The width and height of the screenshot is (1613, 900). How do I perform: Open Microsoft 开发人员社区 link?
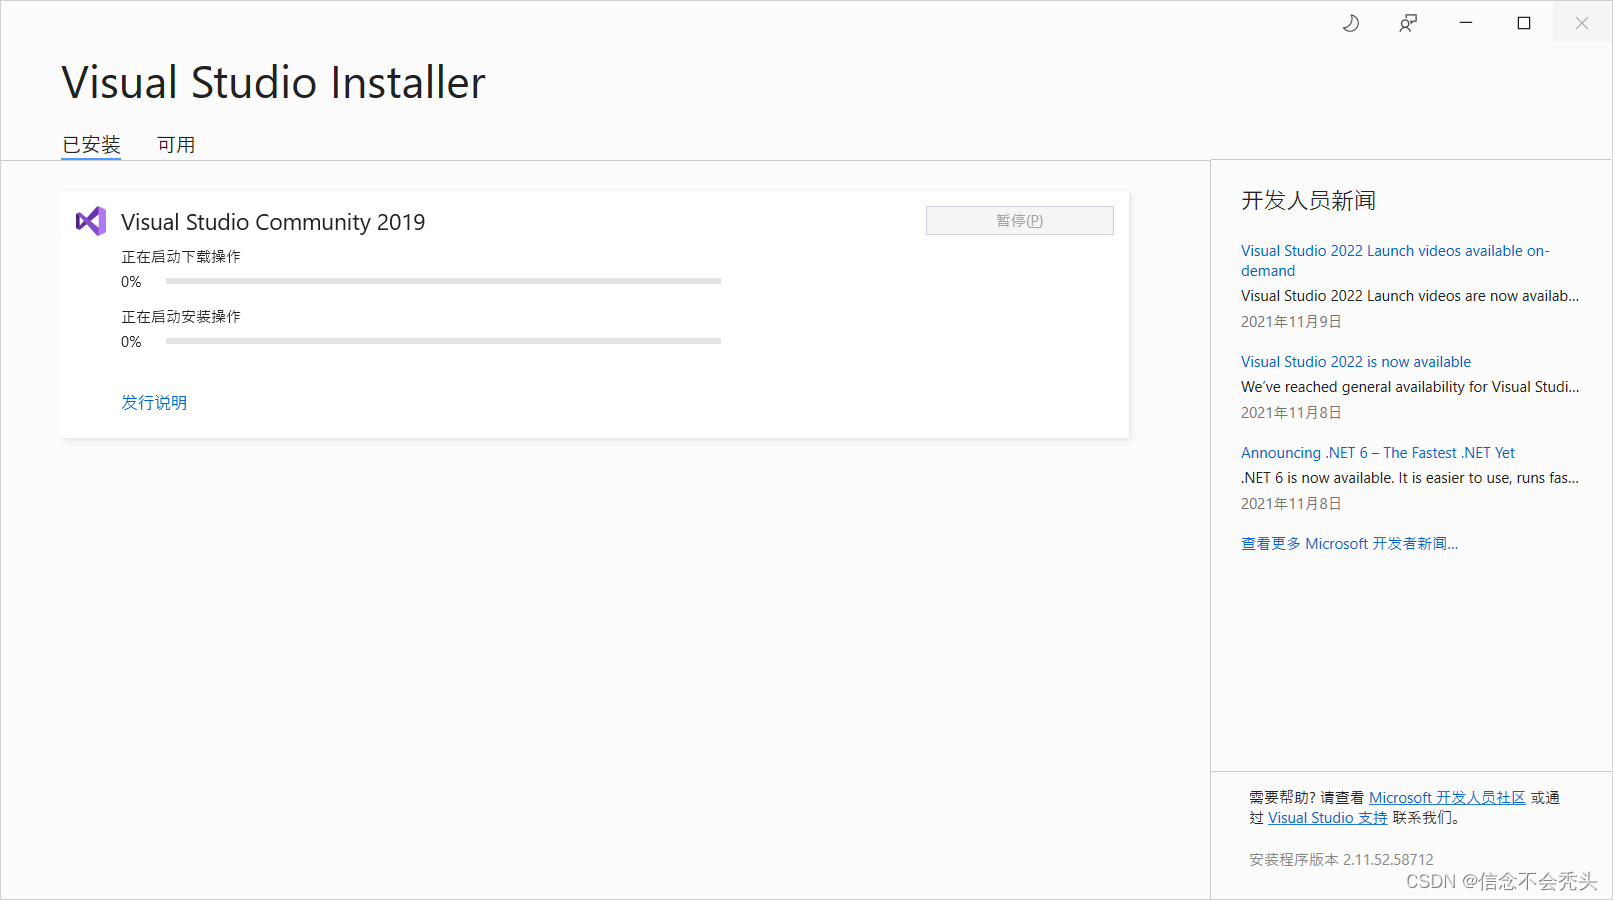(x=1447, y=797)
